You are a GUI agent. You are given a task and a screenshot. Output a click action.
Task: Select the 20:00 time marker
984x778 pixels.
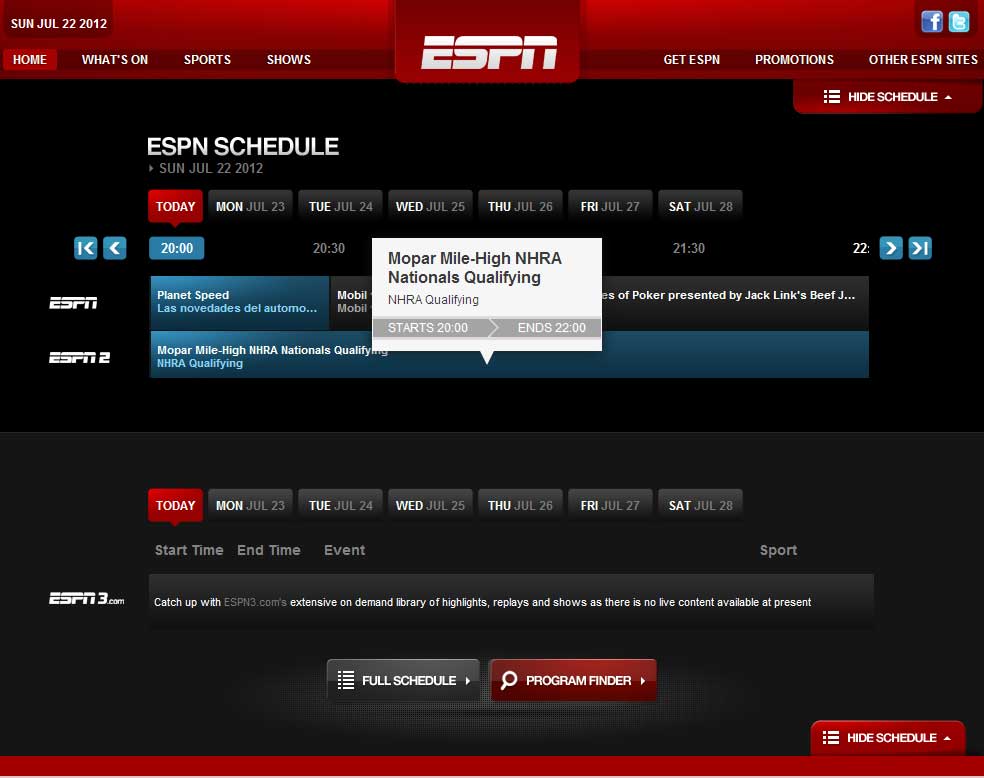(x=176, y=248)
